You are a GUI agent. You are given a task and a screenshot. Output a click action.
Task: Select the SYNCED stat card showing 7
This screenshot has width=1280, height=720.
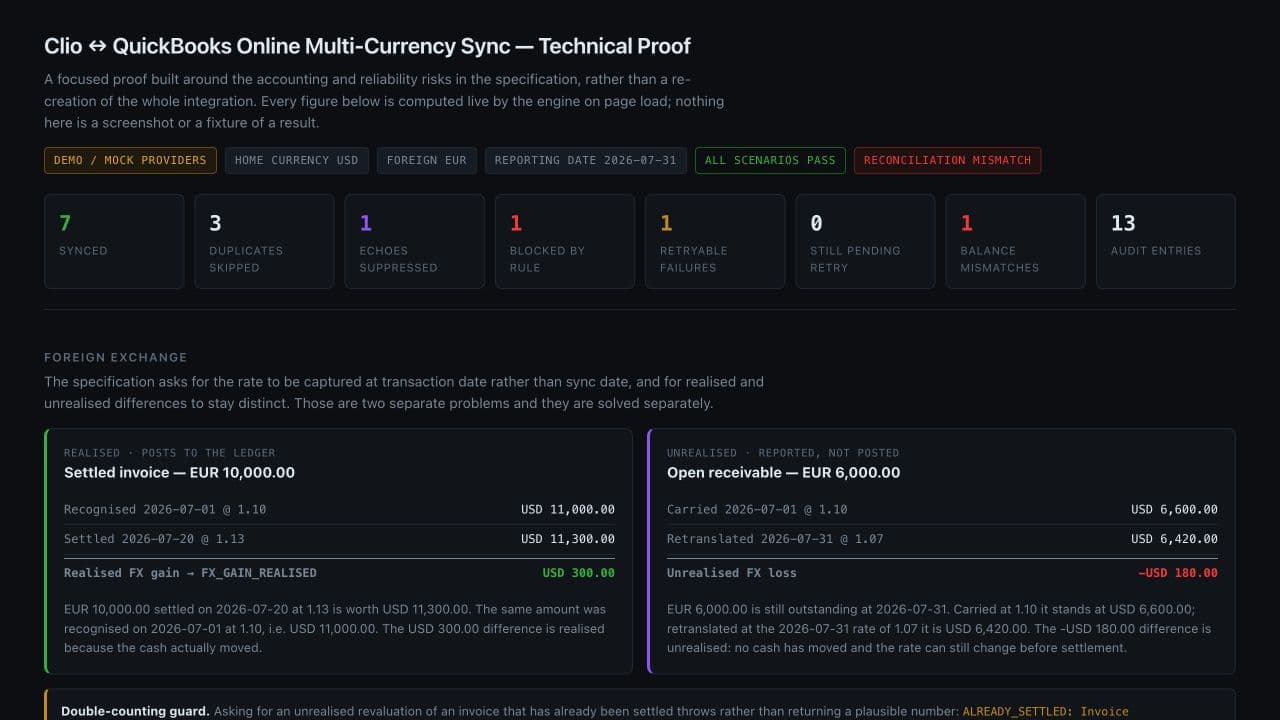point(114,241)
